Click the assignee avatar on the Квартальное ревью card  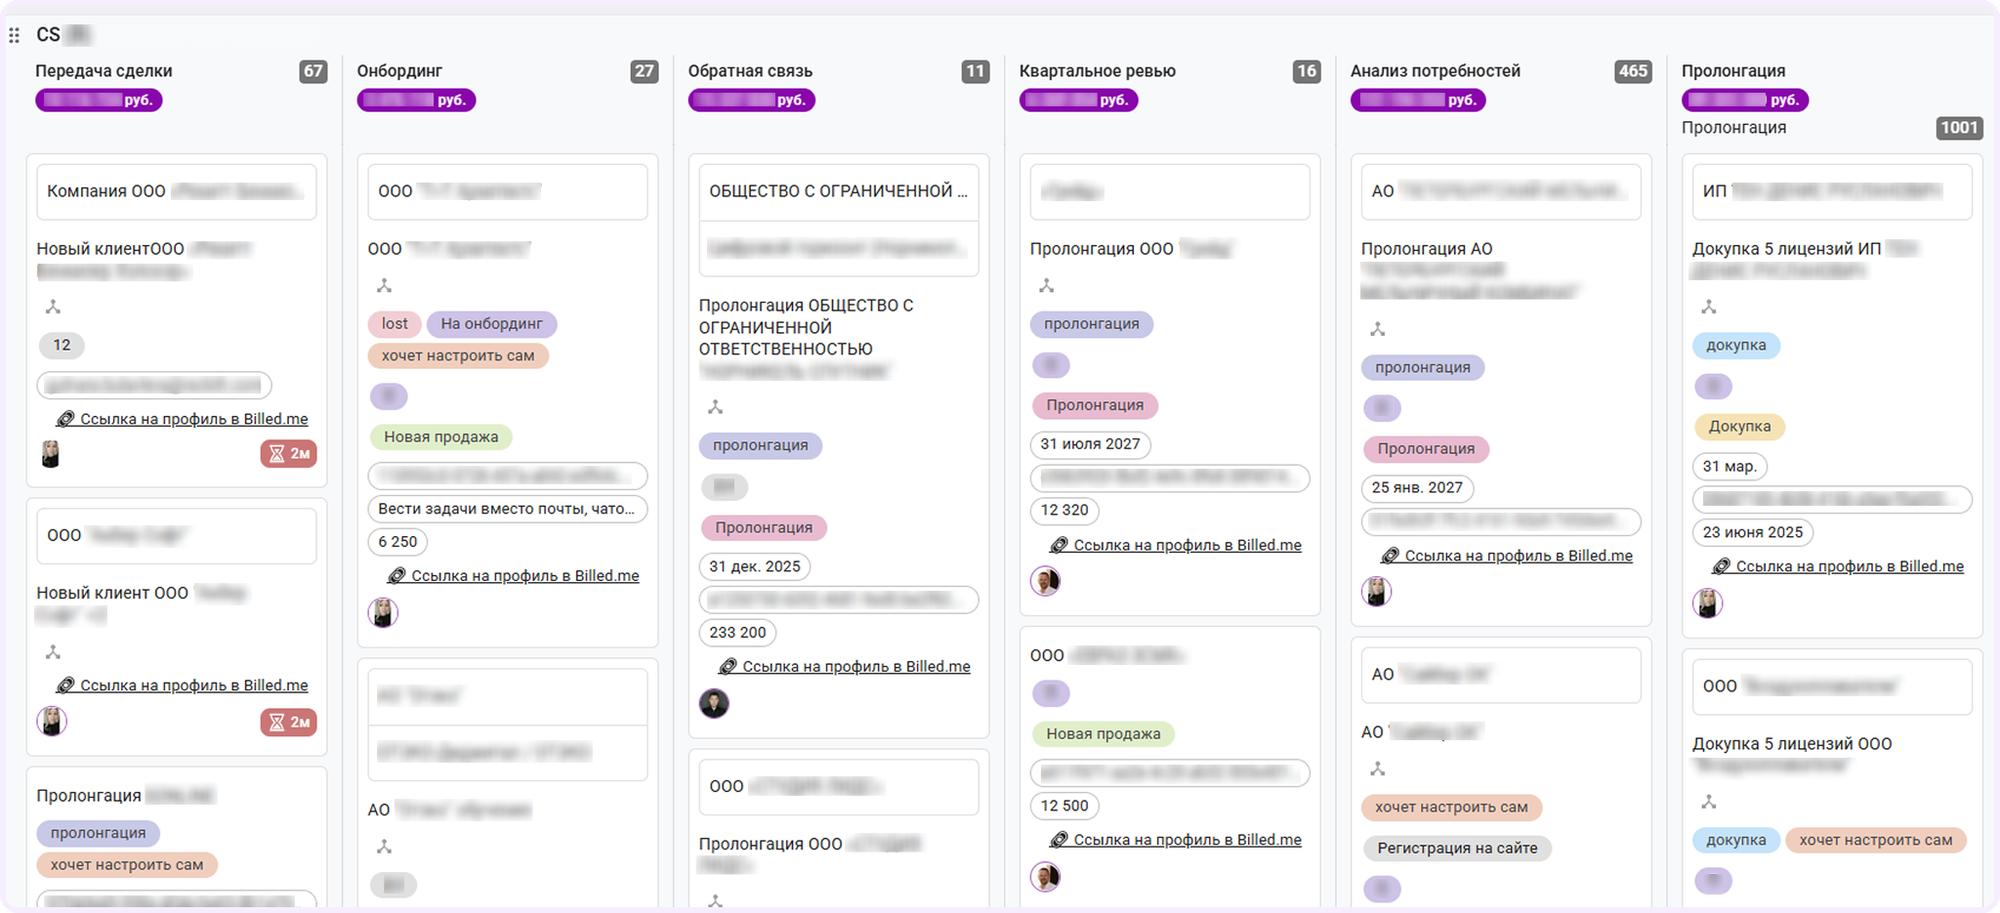1046,581
